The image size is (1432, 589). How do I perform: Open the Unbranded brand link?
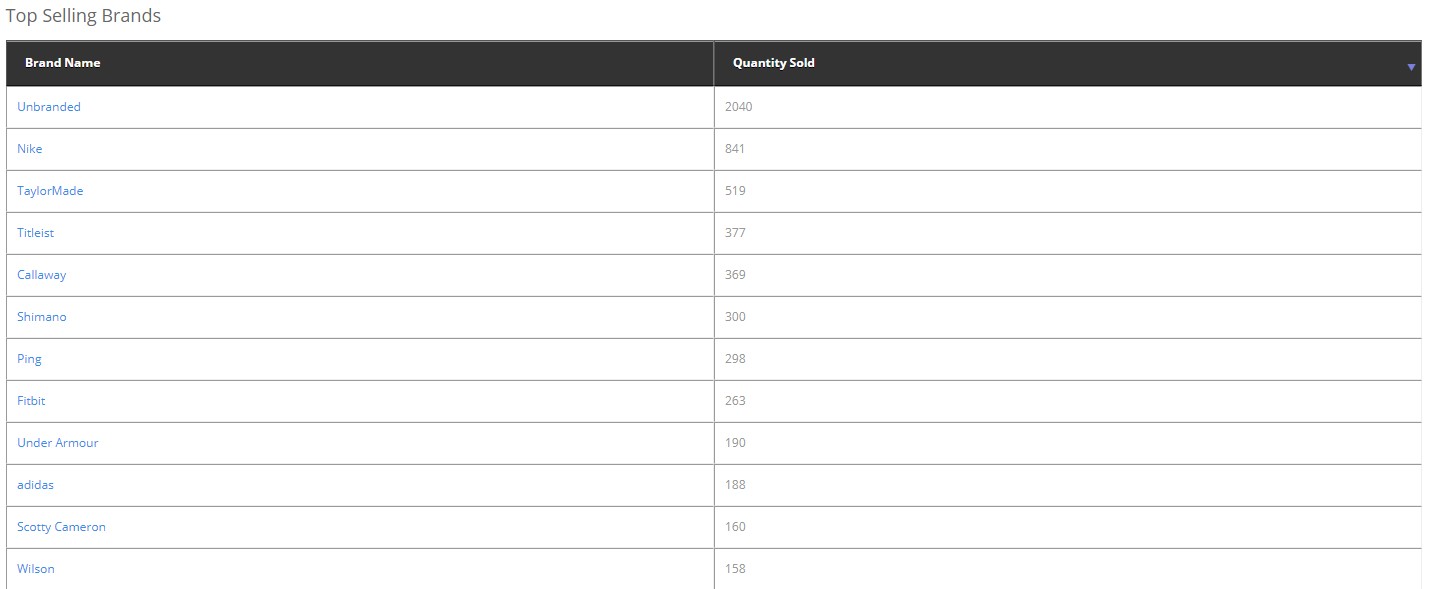coord(49,107)
